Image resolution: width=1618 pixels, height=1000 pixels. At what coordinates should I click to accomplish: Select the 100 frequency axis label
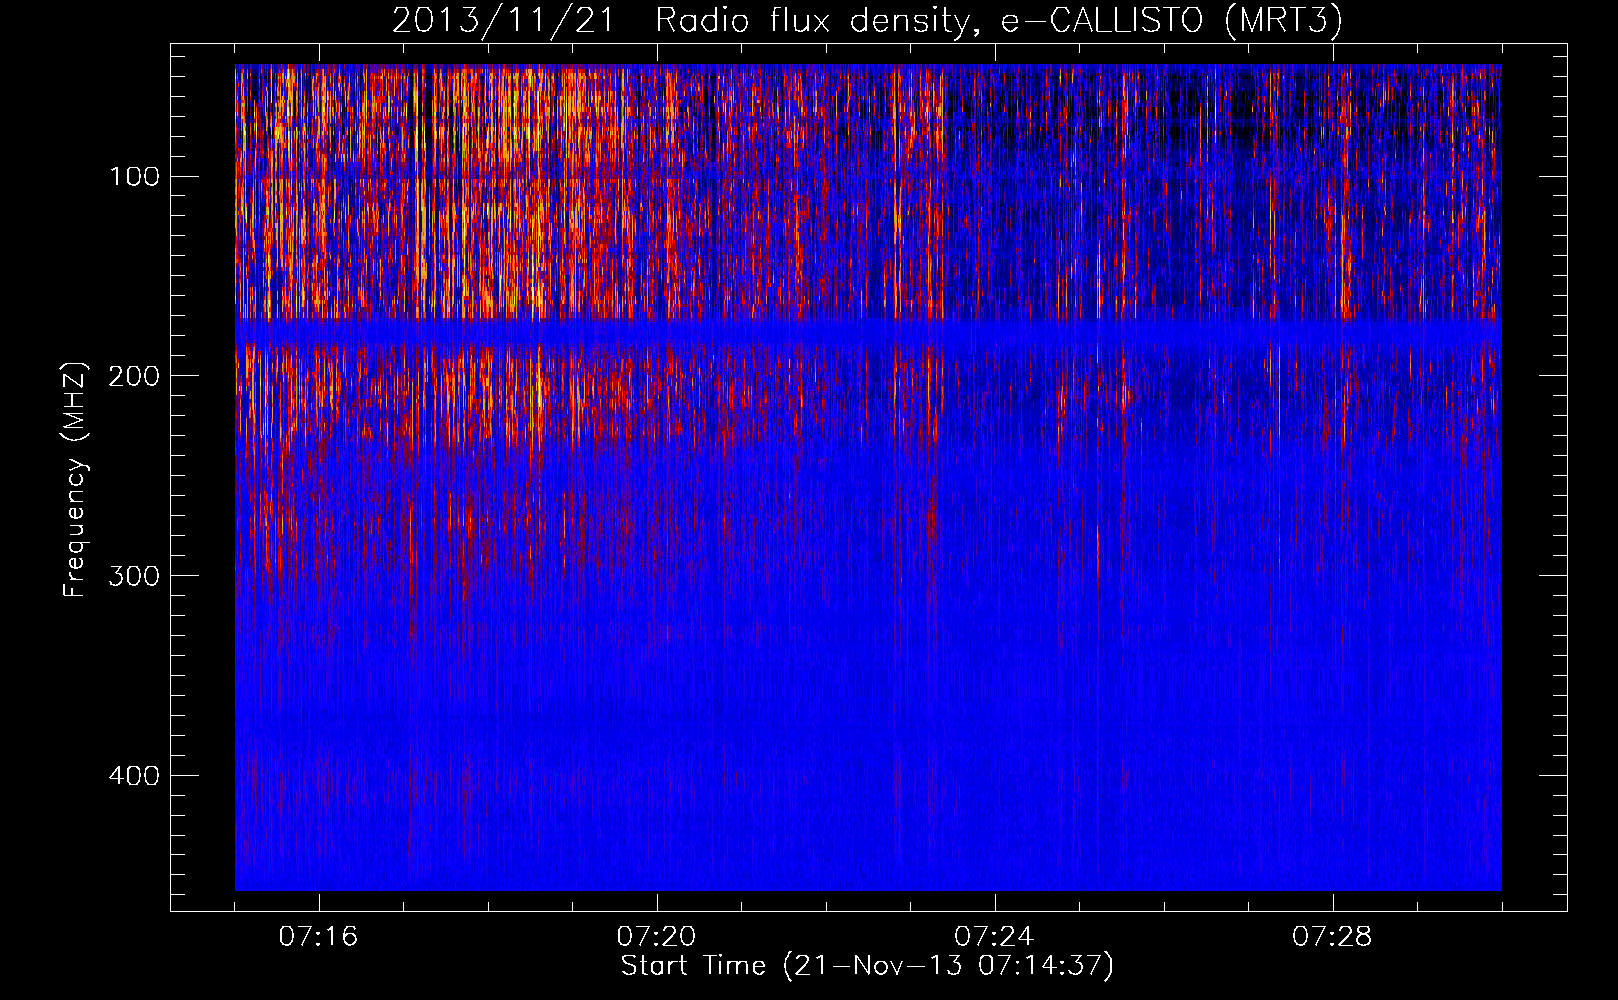(135, 177)
